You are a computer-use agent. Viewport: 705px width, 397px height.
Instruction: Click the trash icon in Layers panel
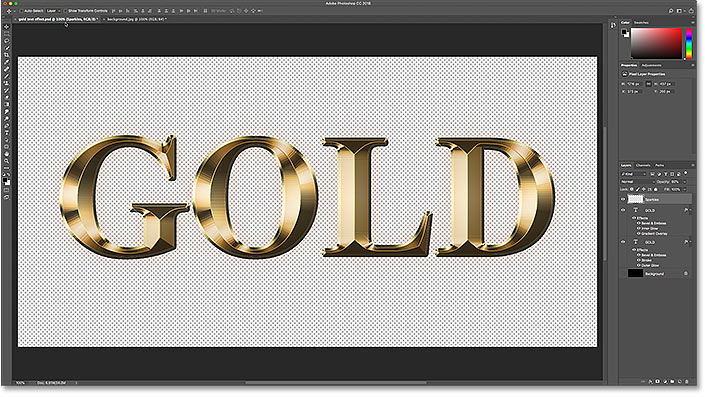click(687, 382)
